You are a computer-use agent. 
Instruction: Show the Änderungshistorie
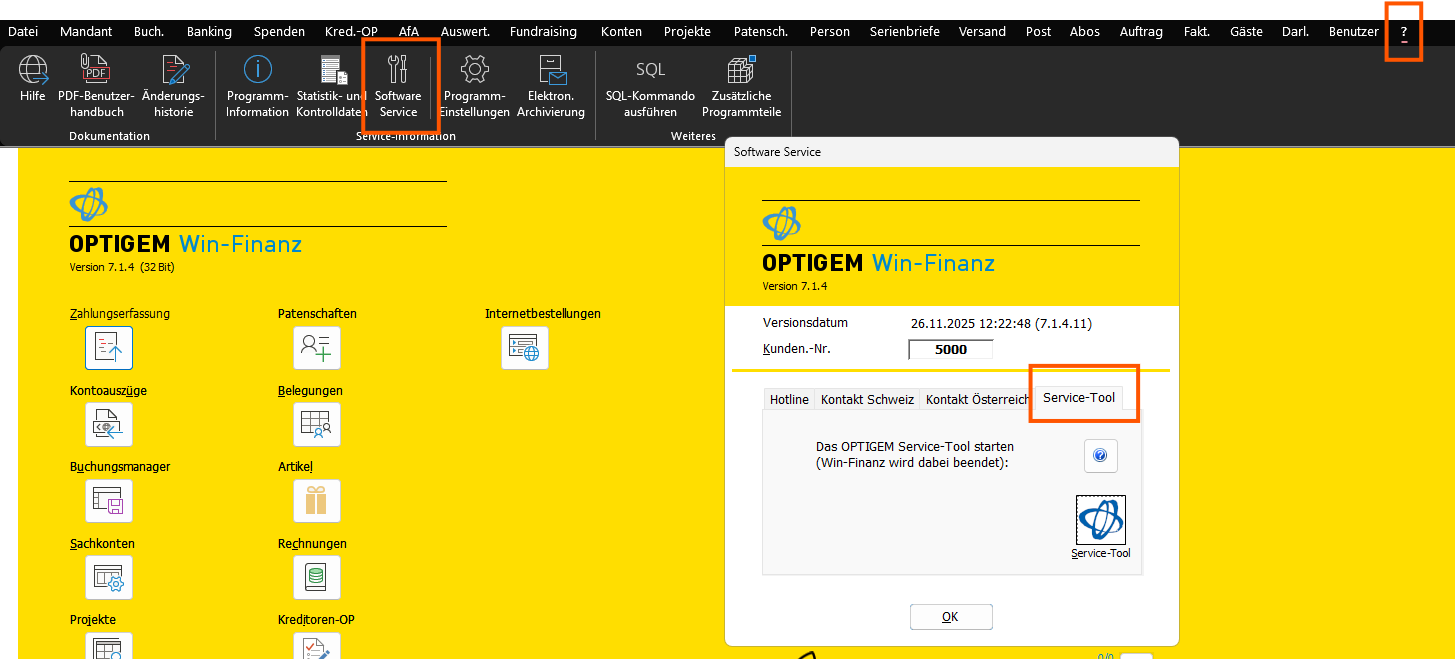click(173, 72)
